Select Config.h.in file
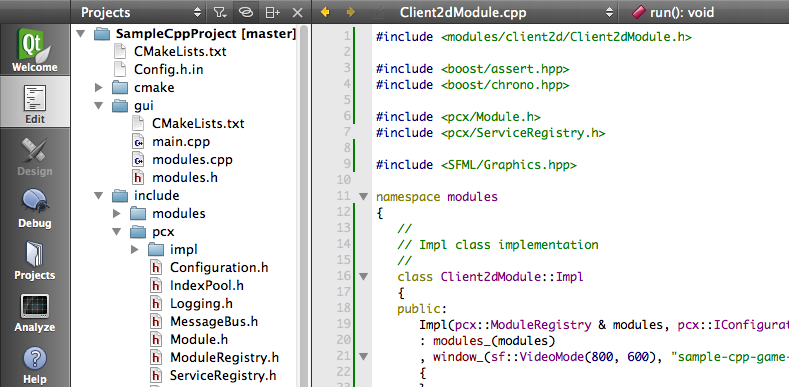The width and height of the screenshot is (789, 387). click(x=169, y=69)
